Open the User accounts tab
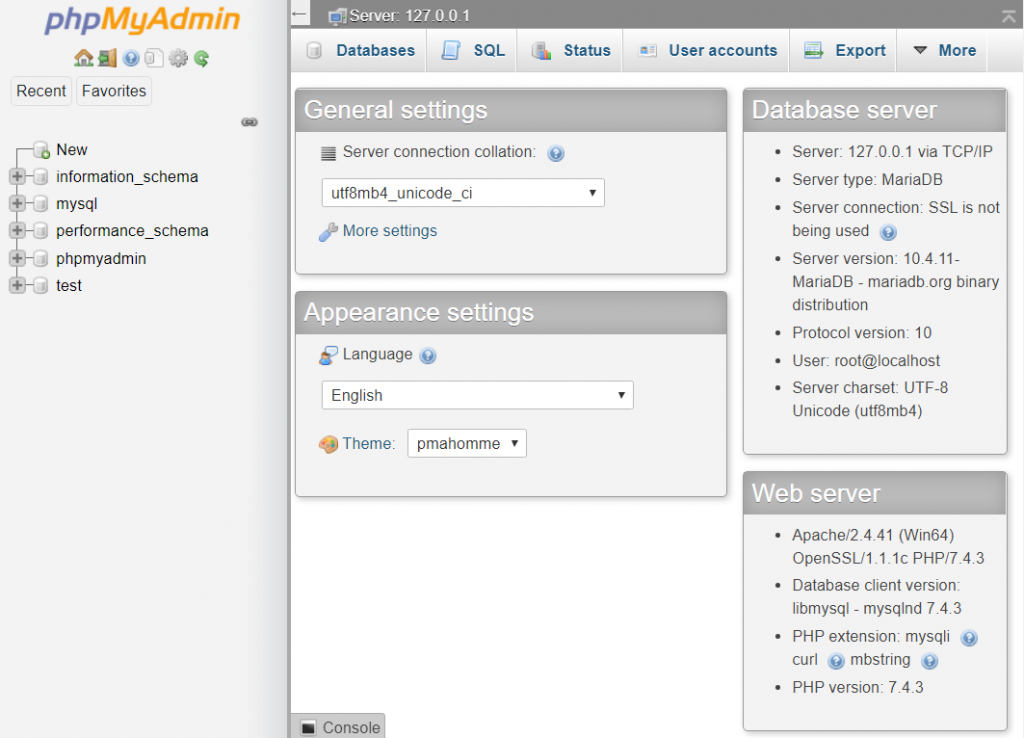The height and width of the screenshot is (738, 1024). (x=708, y=50)
